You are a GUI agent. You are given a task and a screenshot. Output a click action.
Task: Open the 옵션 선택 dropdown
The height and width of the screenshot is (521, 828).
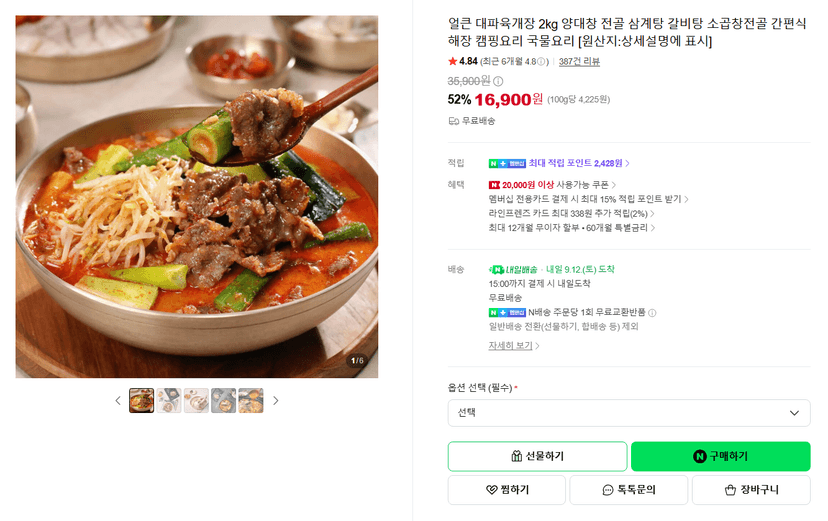coord(629,413)
